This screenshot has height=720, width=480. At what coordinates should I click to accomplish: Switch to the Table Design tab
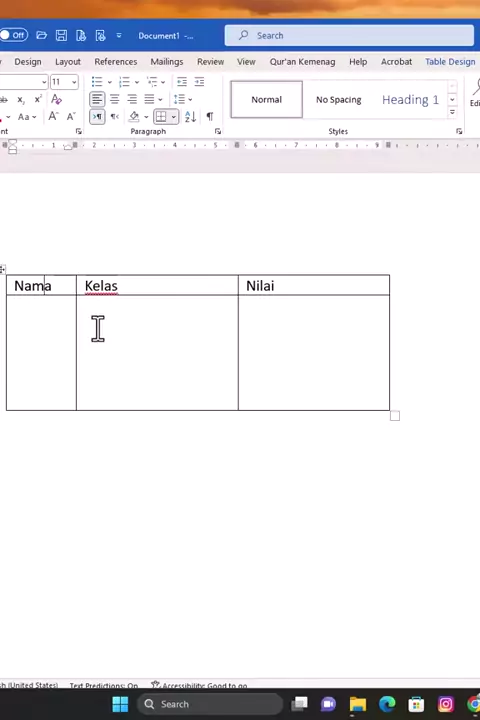[450, 62]
